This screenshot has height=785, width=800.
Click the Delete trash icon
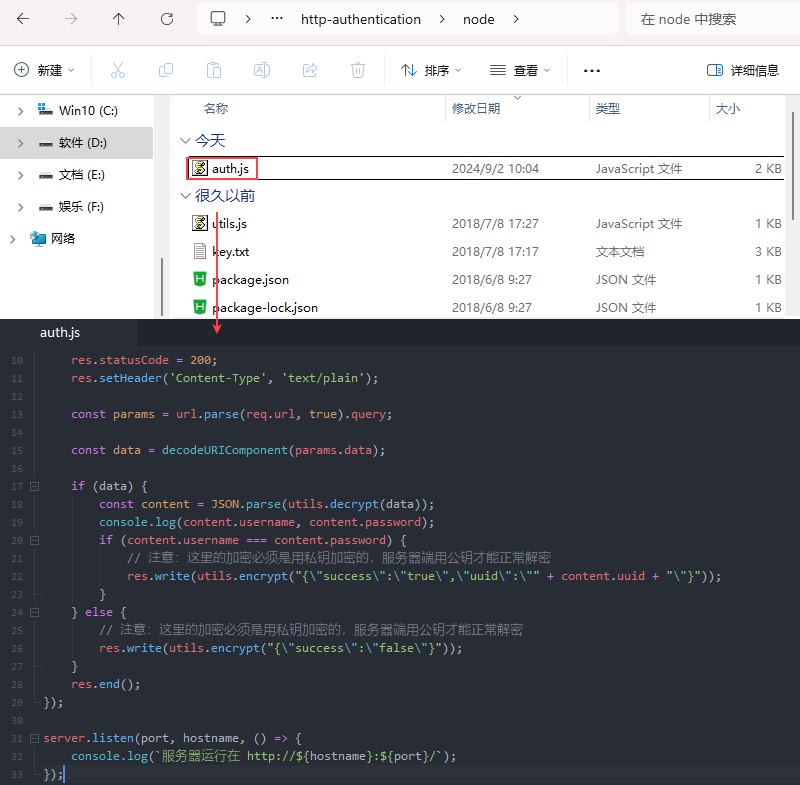(358, 70)
